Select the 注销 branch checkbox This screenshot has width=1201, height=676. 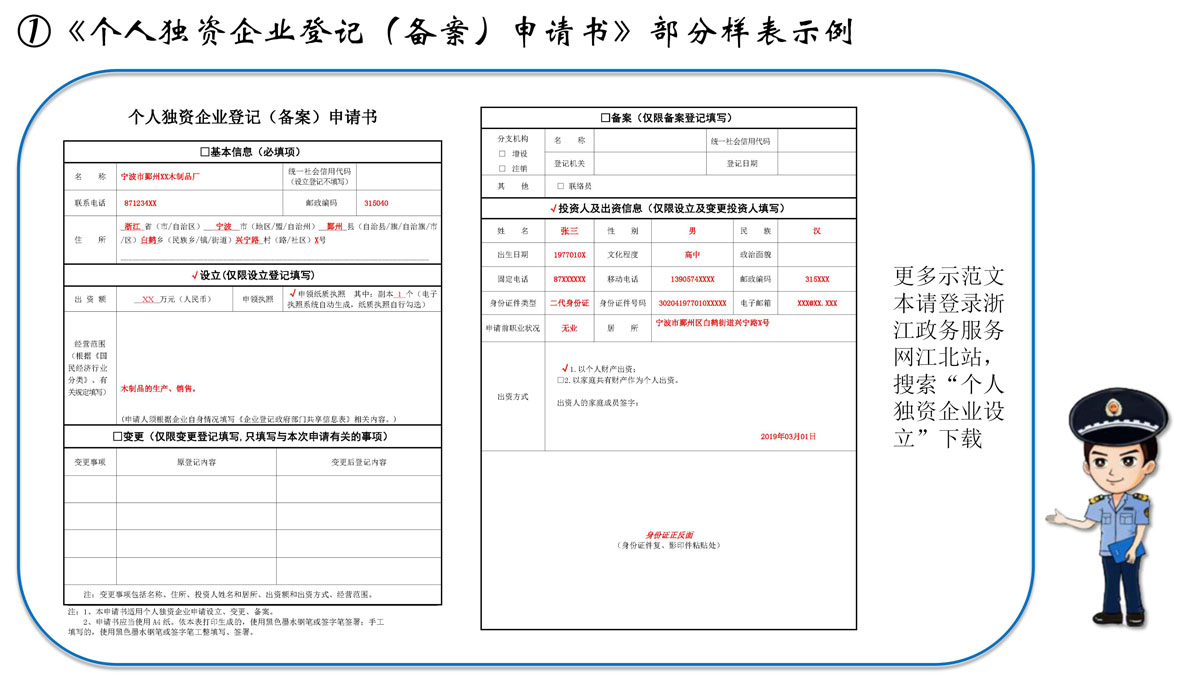(x=502, y=169)
